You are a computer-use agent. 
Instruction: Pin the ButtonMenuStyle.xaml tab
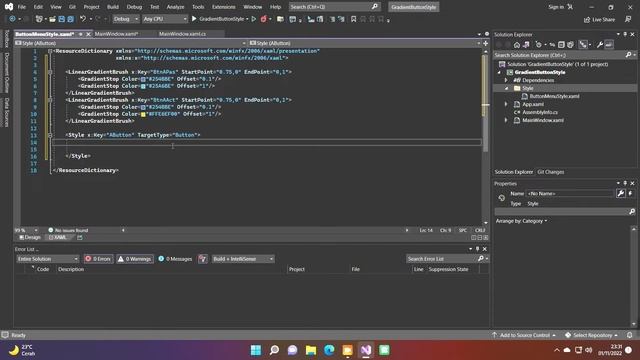[81, 34]
